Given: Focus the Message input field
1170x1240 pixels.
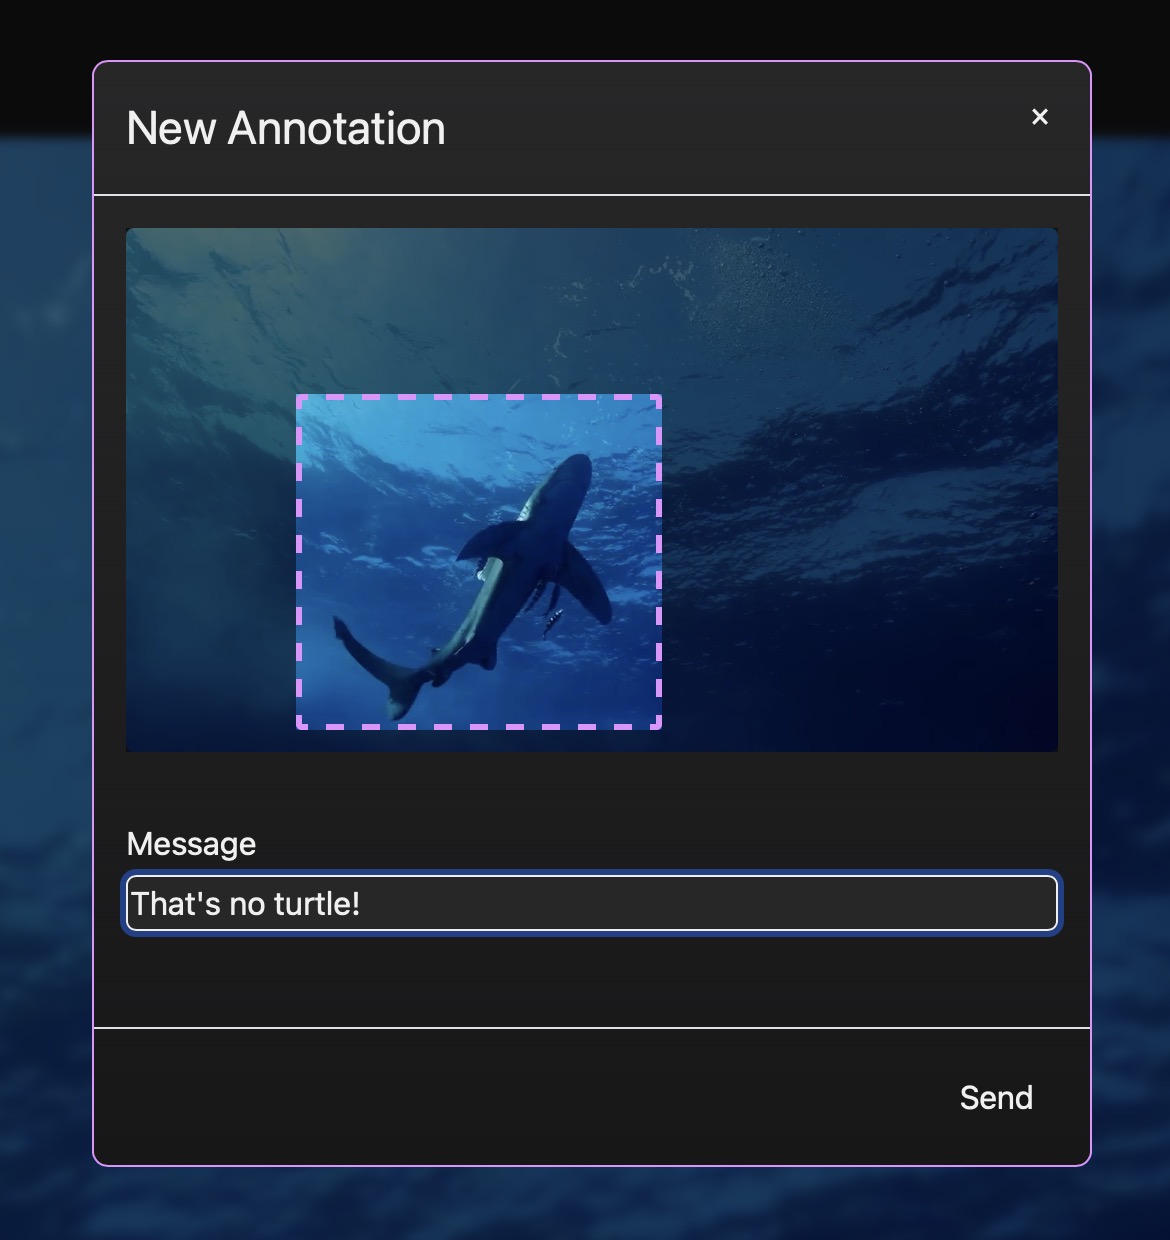Looking at the screenshot, I should tap(592, 903).
